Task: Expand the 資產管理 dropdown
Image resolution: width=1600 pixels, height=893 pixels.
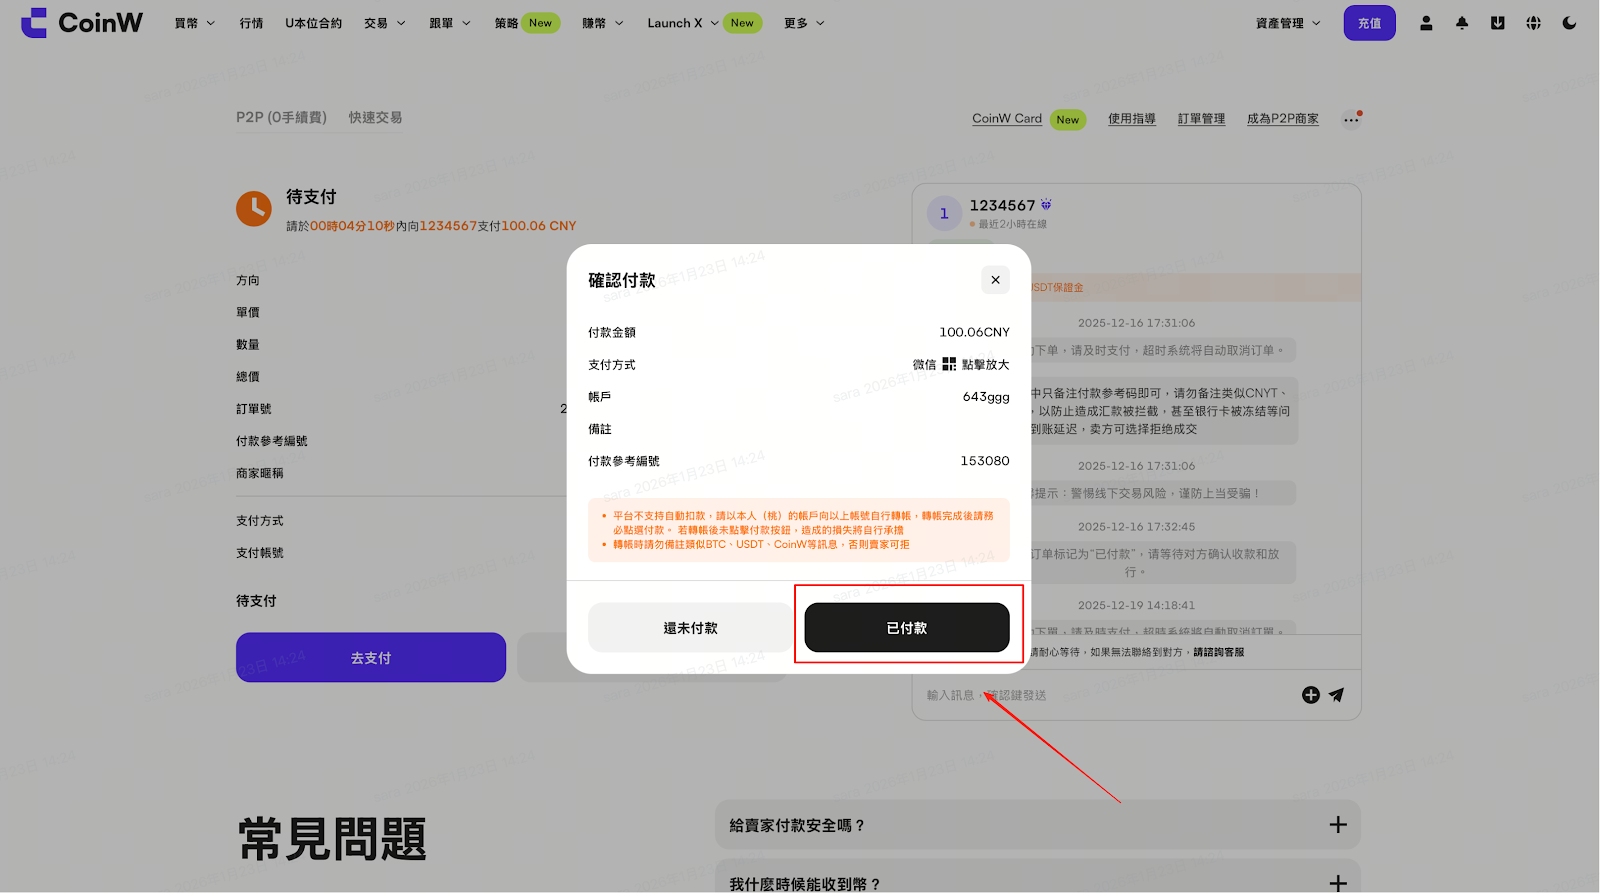Action: tap(1288, 23)
